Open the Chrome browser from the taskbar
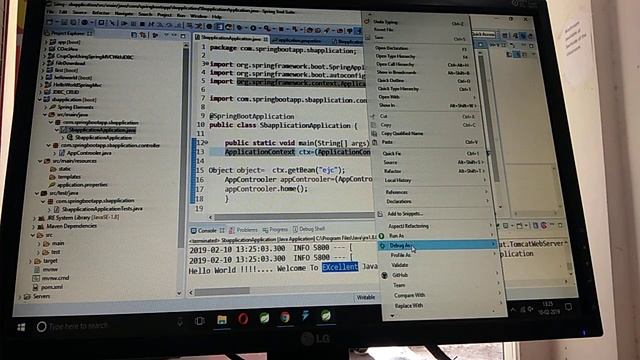The image size is (640, 360). [285, 317]
